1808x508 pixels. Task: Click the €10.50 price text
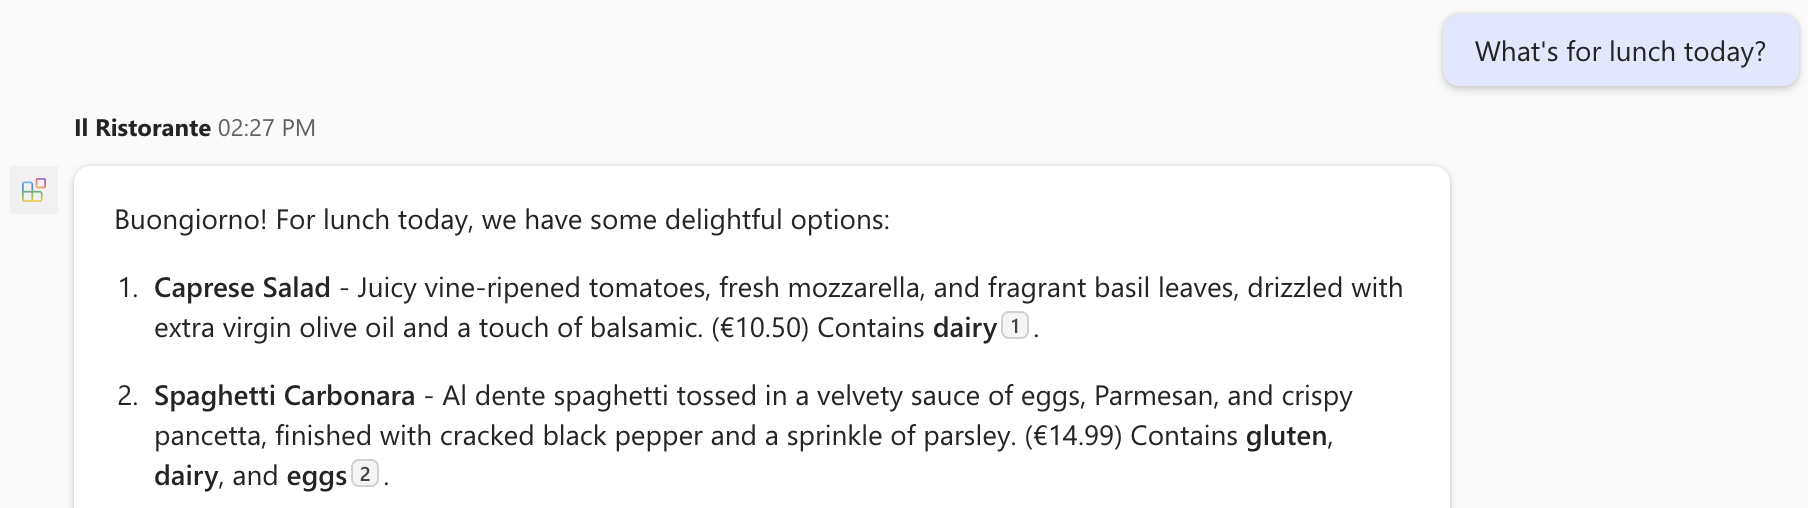click(x=760, y=328)
